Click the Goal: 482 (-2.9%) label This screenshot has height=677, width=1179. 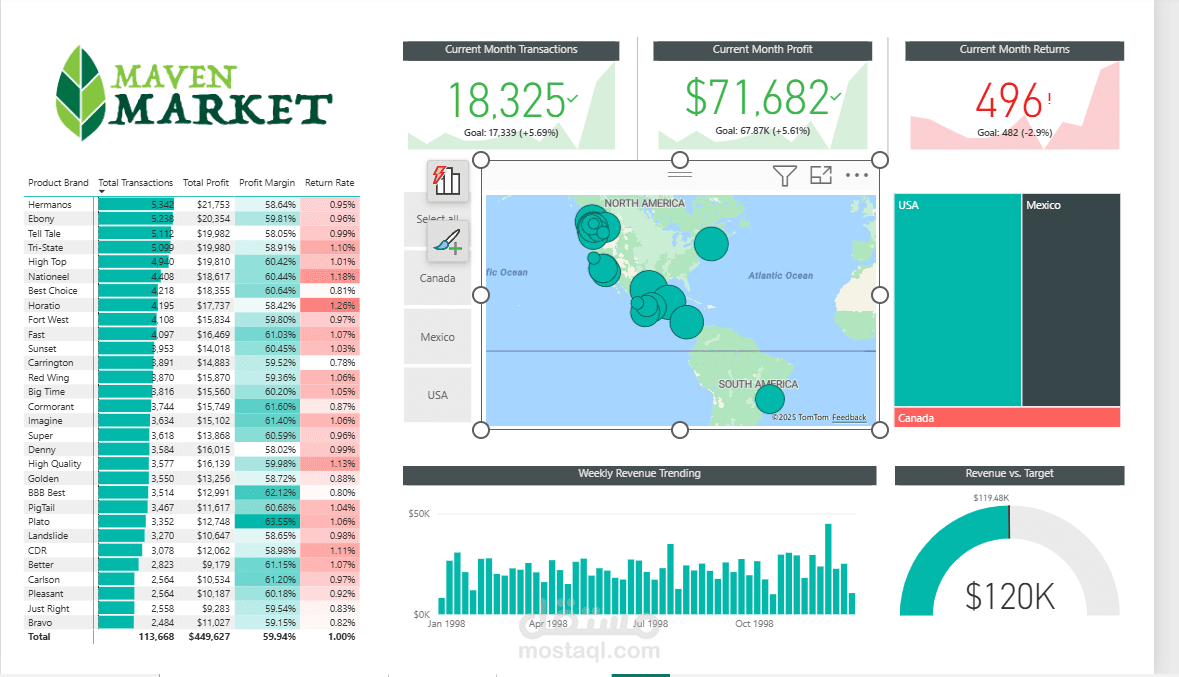pos(1014,132)
